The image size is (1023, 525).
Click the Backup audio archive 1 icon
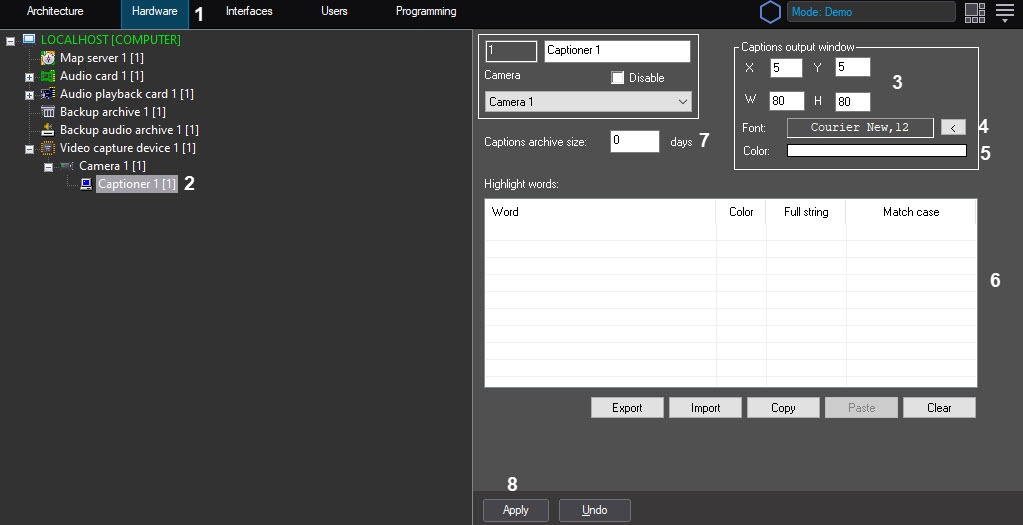click(x=48, y=130)
